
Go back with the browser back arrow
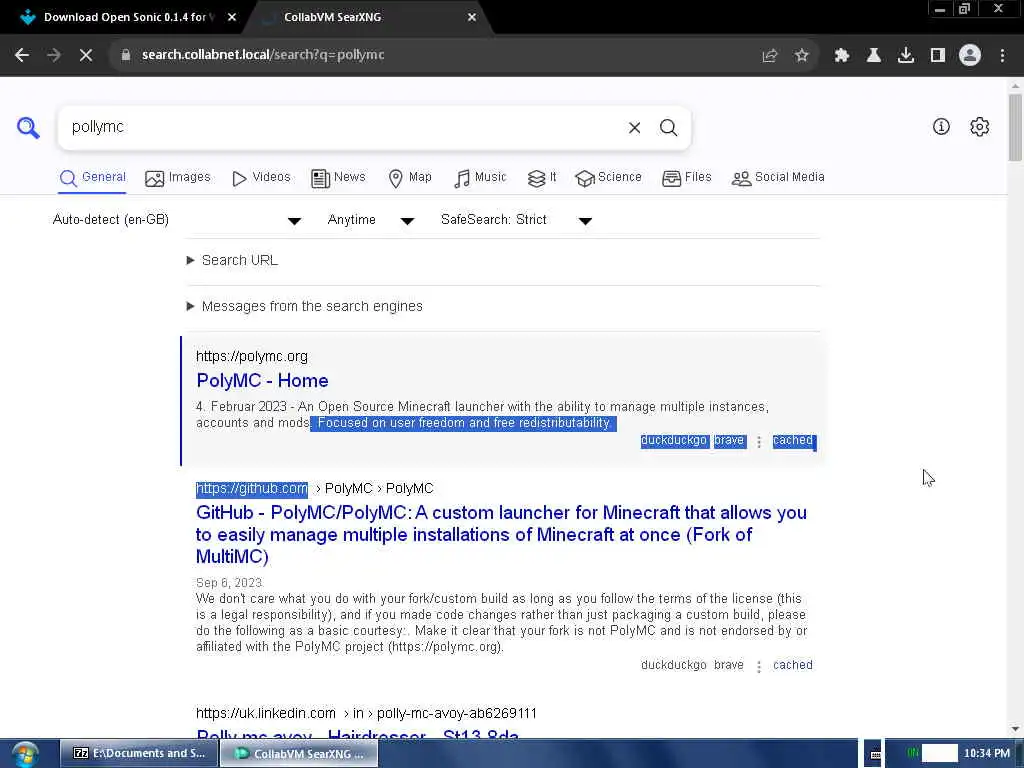click(22, 55)
